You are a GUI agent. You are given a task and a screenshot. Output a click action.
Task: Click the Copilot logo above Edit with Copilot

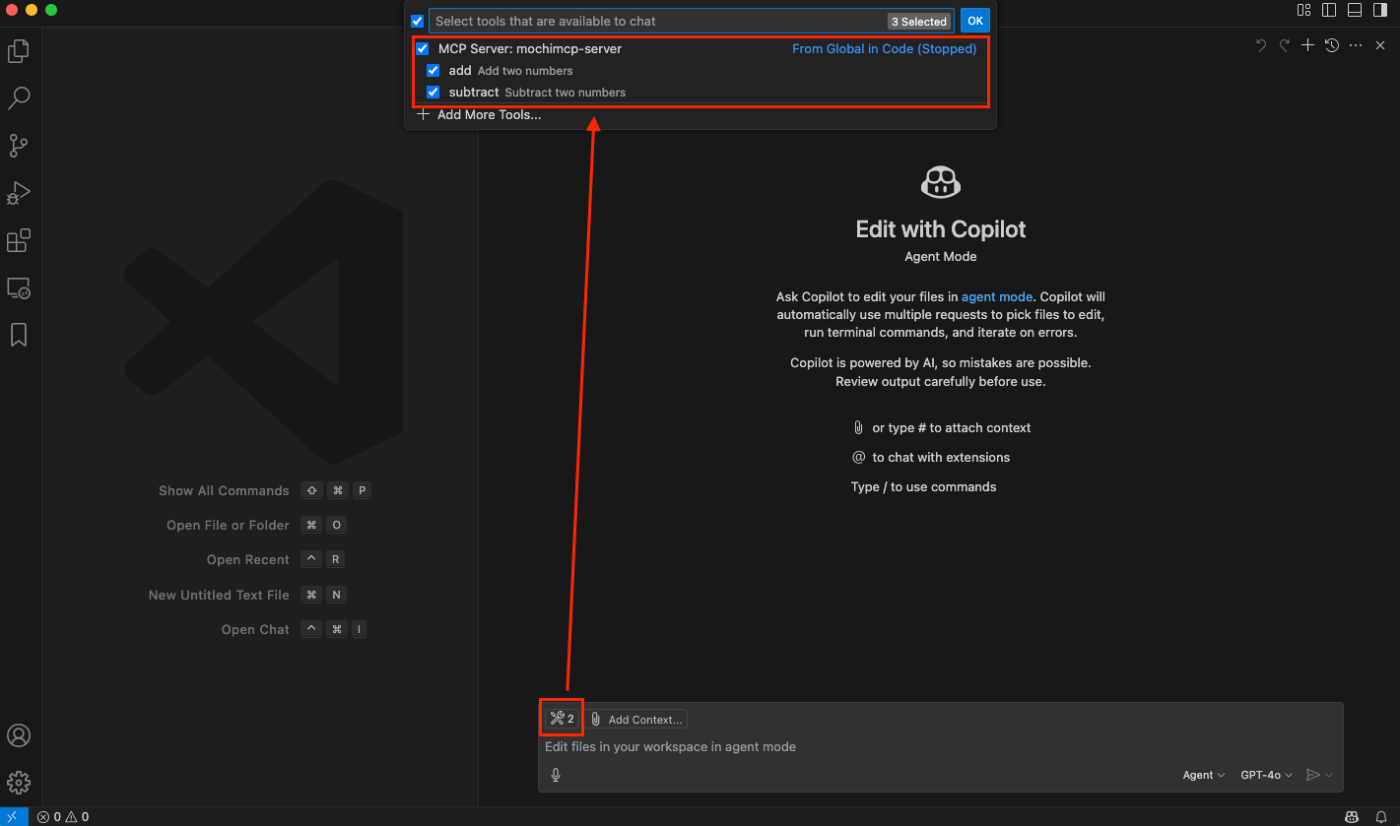point(940,182)
